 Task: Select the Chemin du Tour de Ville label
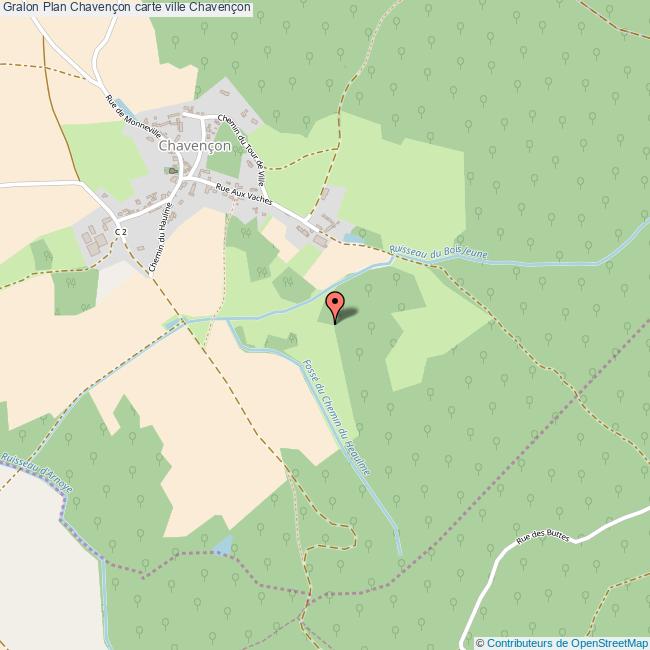click(x=242, y=150)
